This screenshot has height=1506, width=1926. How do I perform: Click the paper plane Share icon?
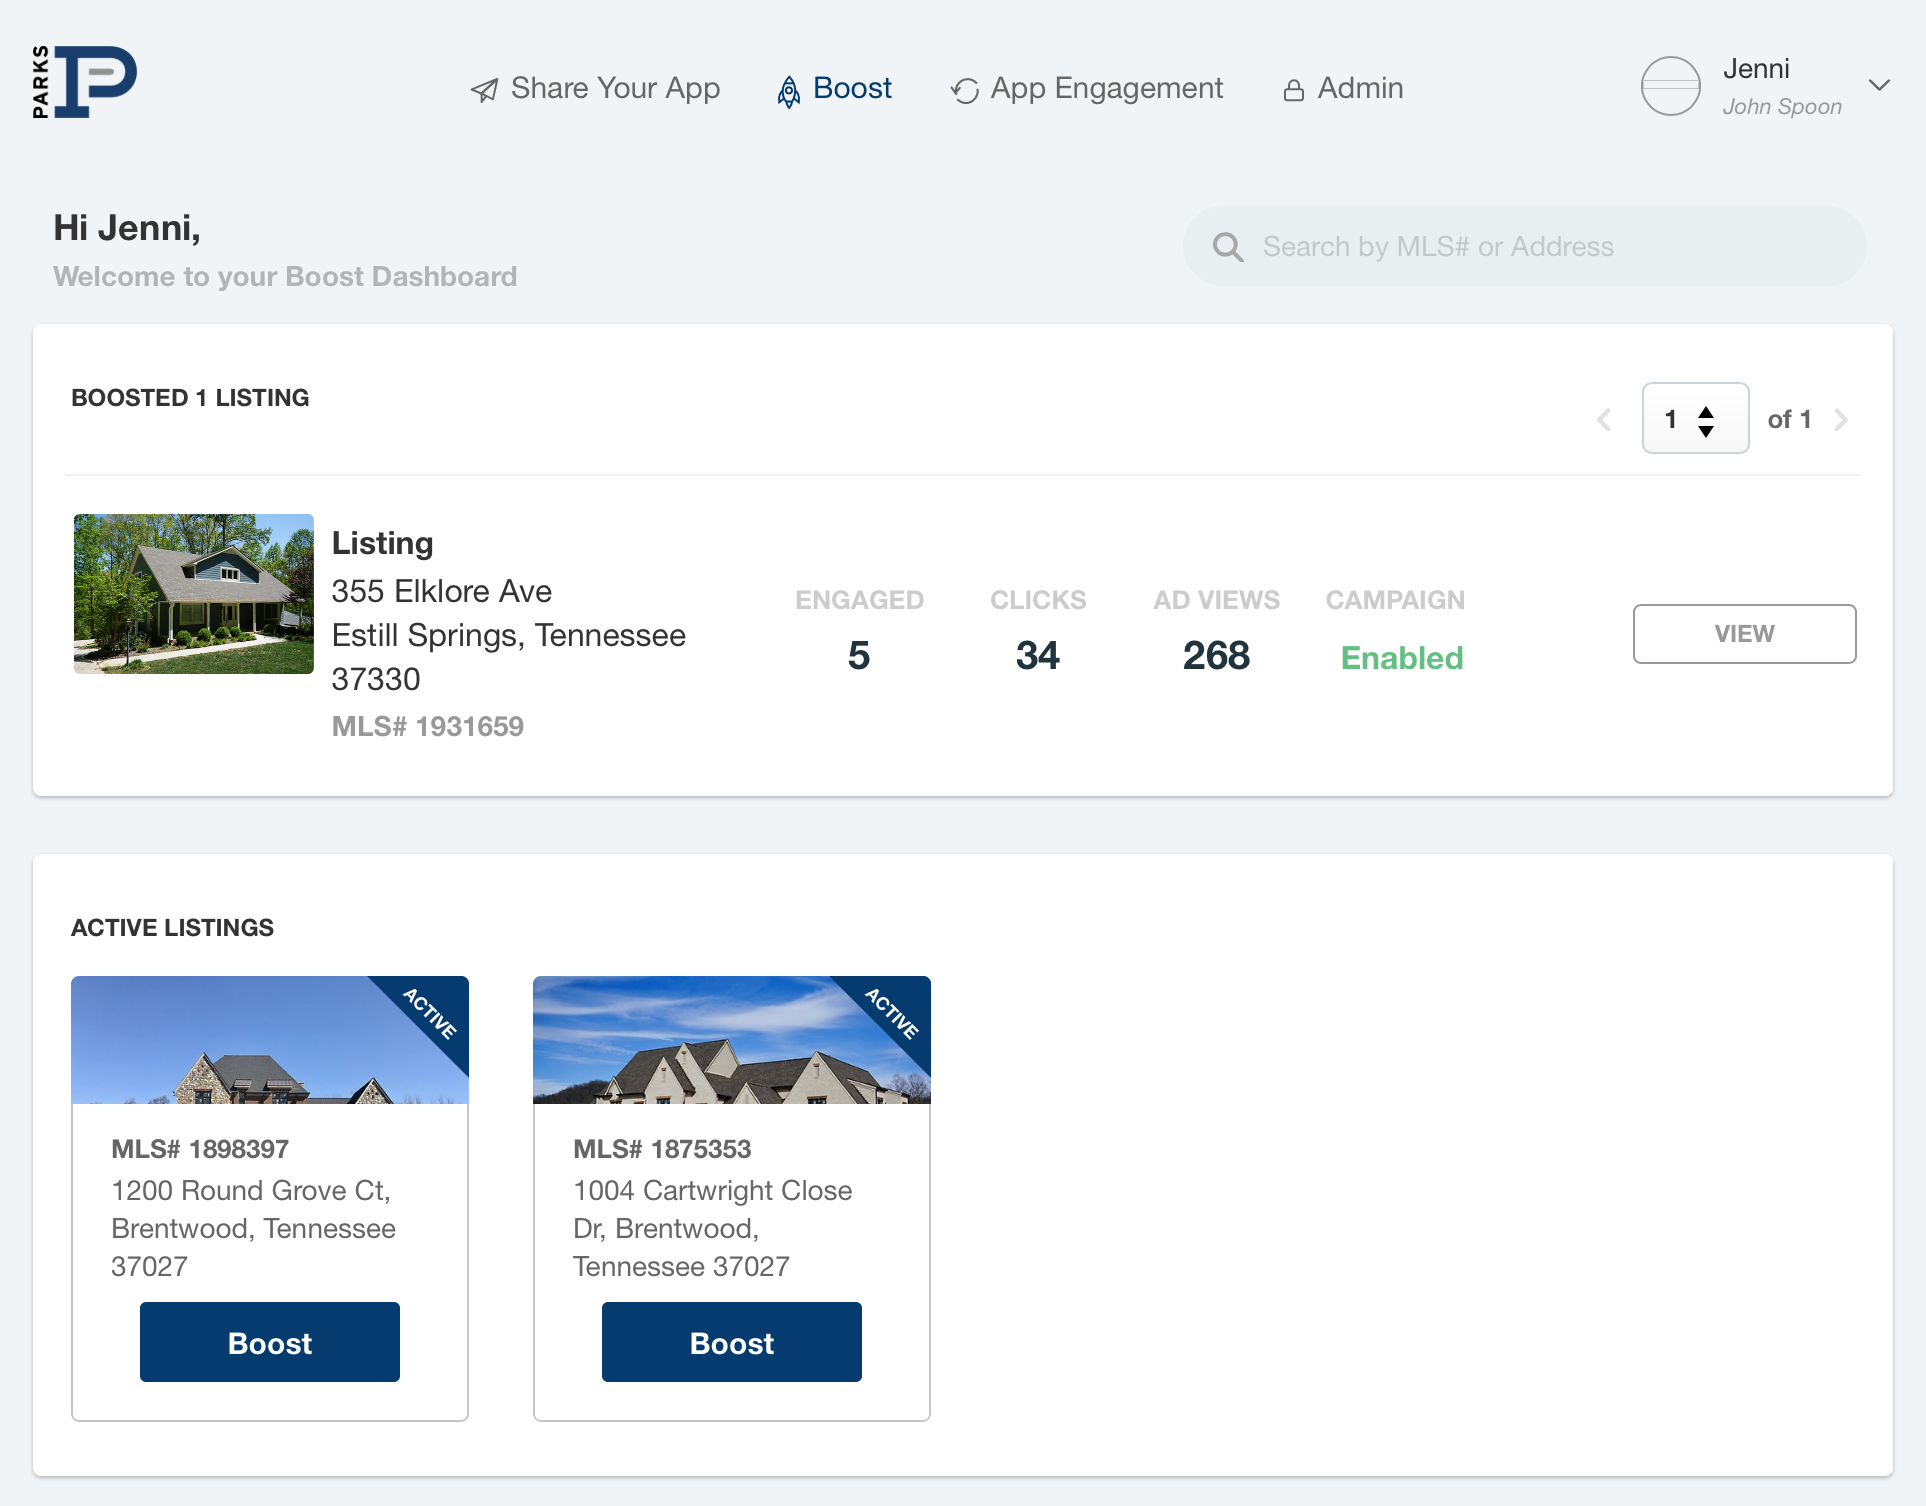point(484,90)
